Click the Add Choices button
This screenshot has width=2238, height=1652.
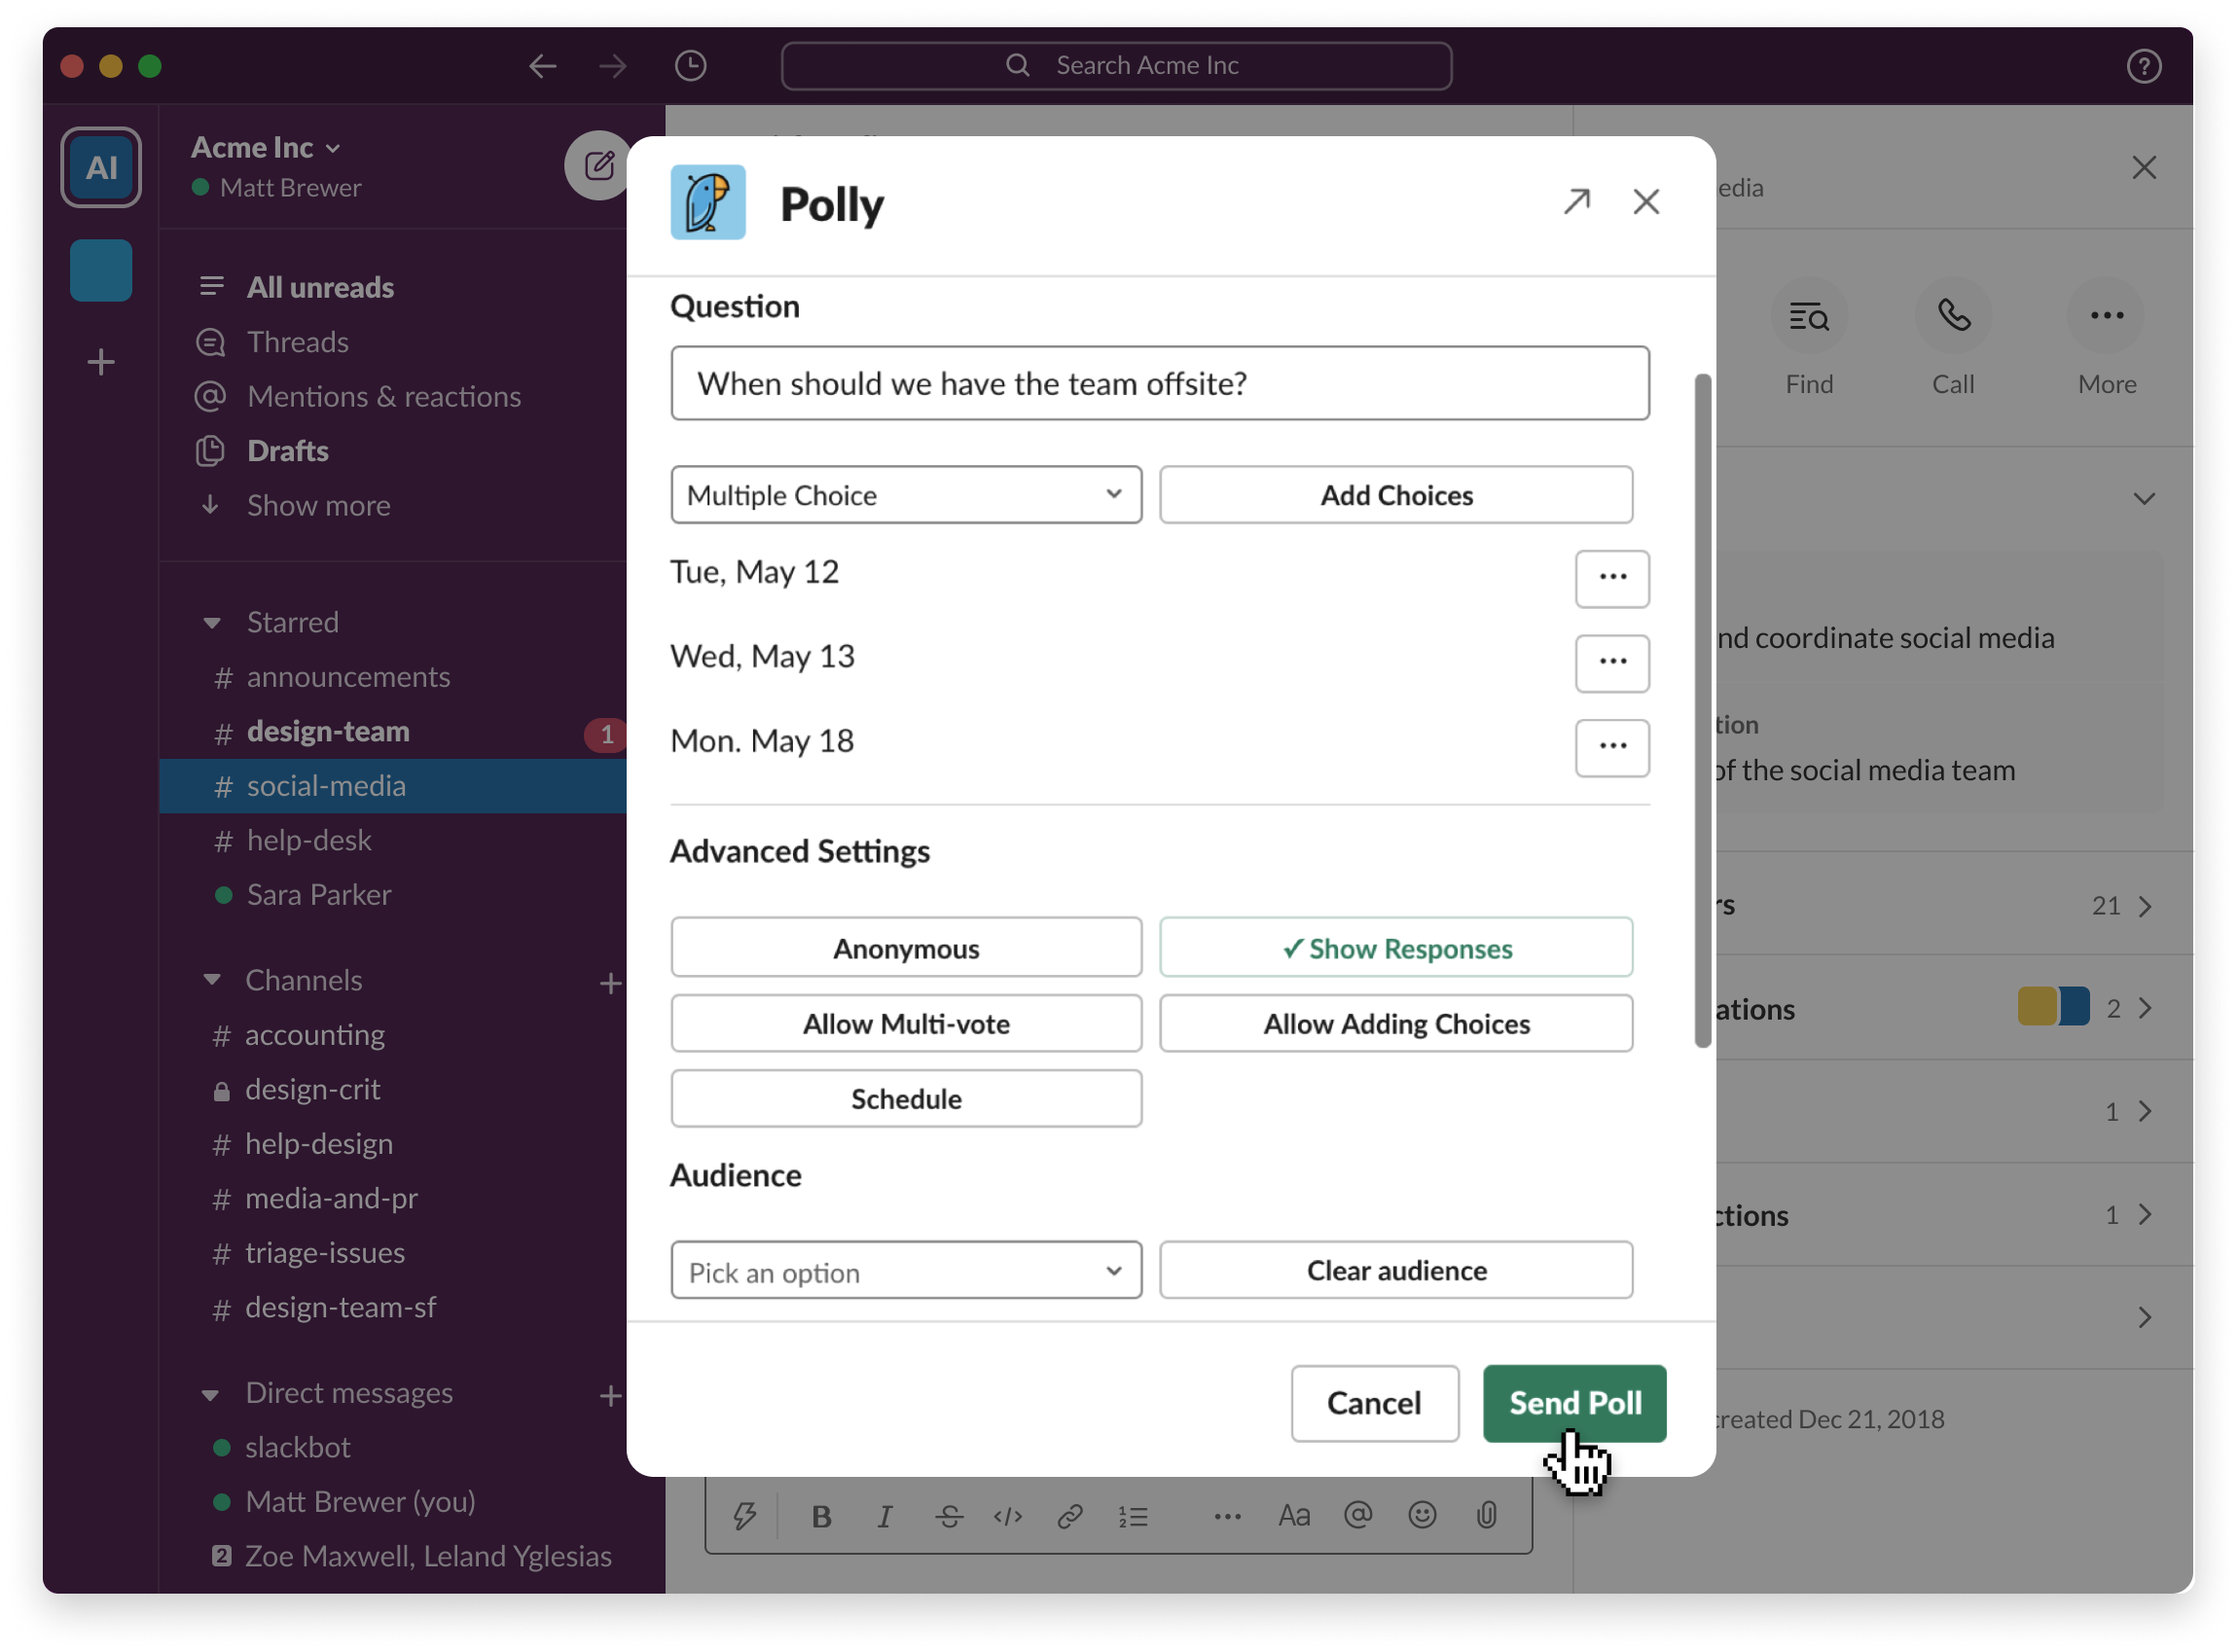tap(1396, 495)
